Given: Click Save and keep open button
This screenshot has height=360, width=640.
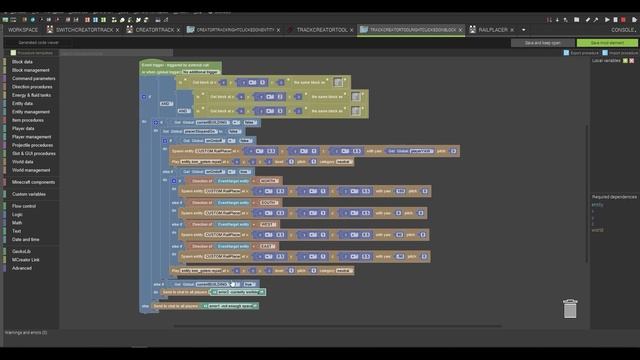Looking at the screenshot, I should point(542,43).
